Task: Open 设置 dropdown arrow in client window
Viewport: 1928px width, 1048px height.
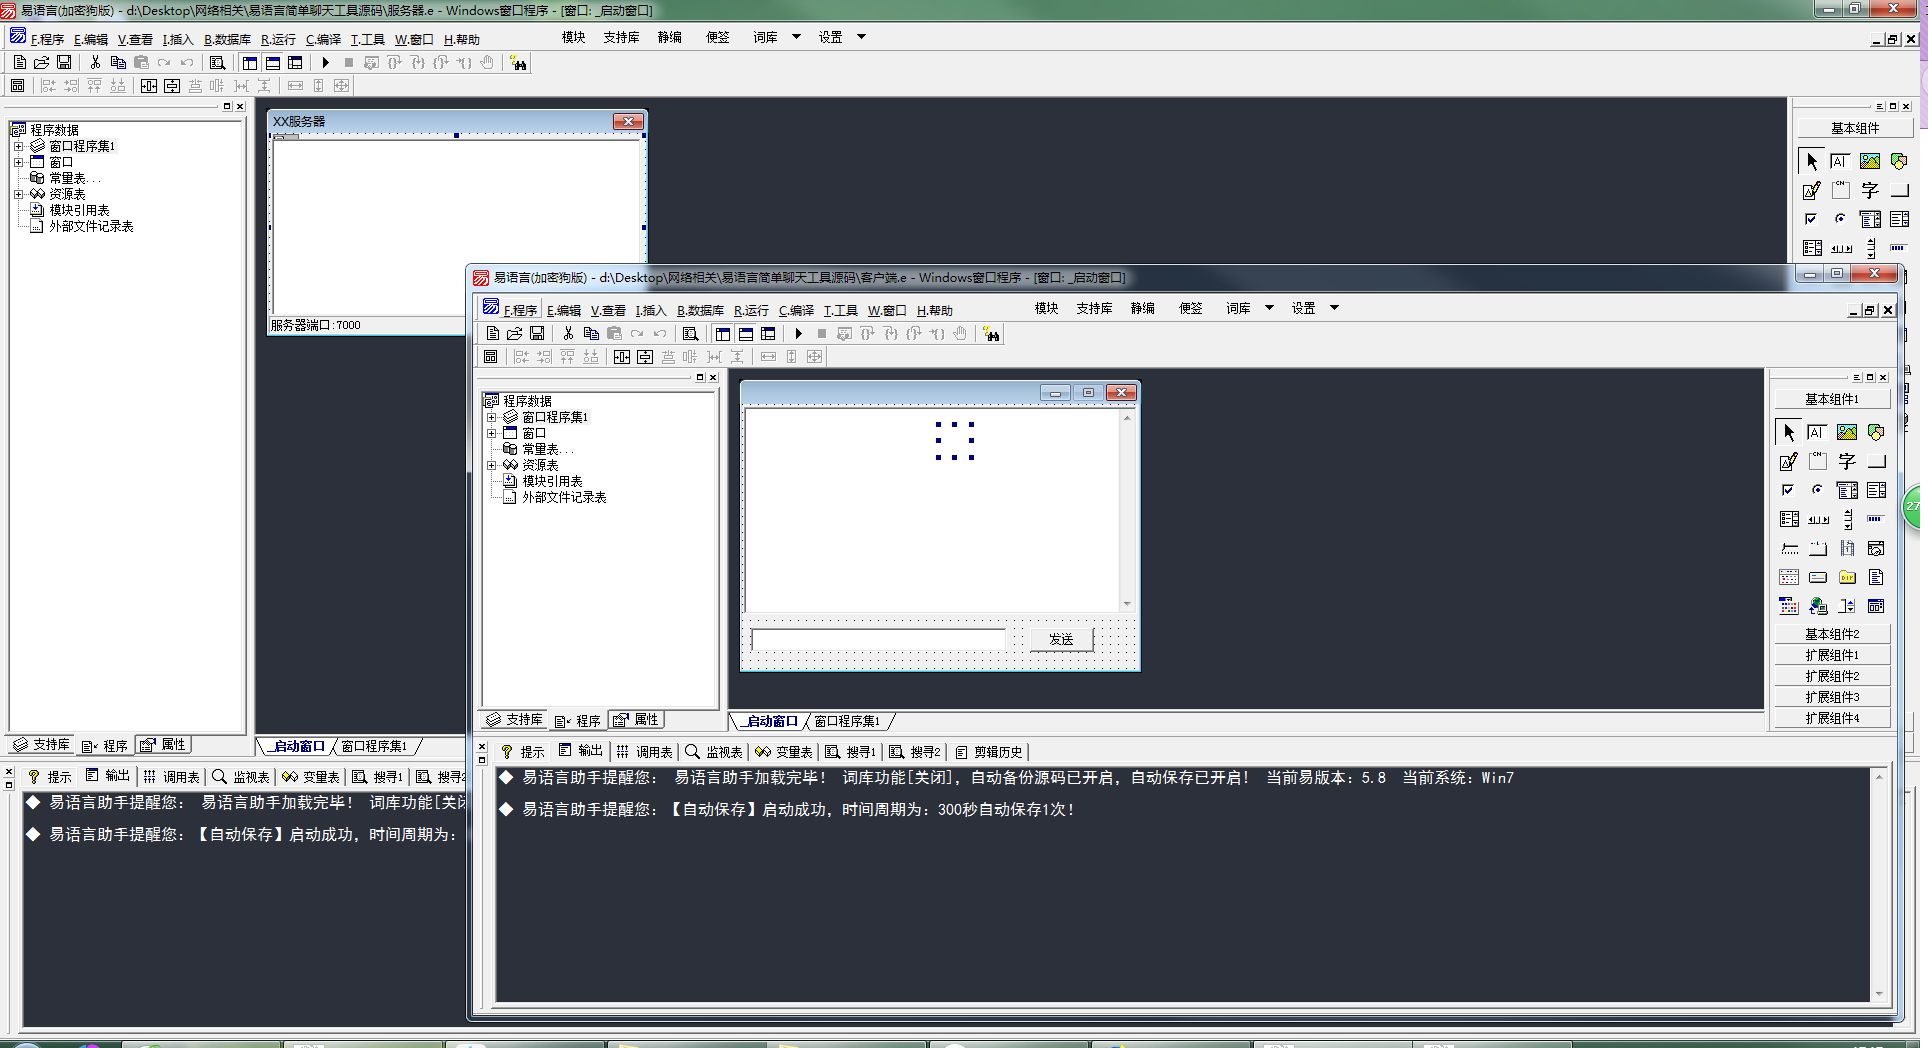Action: click(1334, 308)
